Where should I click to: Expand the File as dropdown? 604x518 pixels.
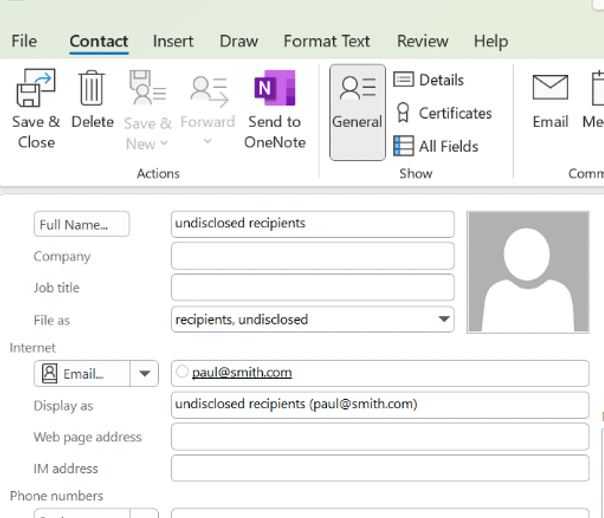pos(443,320)
